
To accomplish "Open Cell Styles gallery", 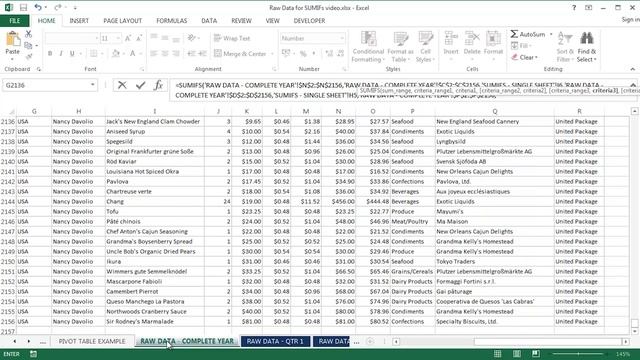I will click(425, 47).
